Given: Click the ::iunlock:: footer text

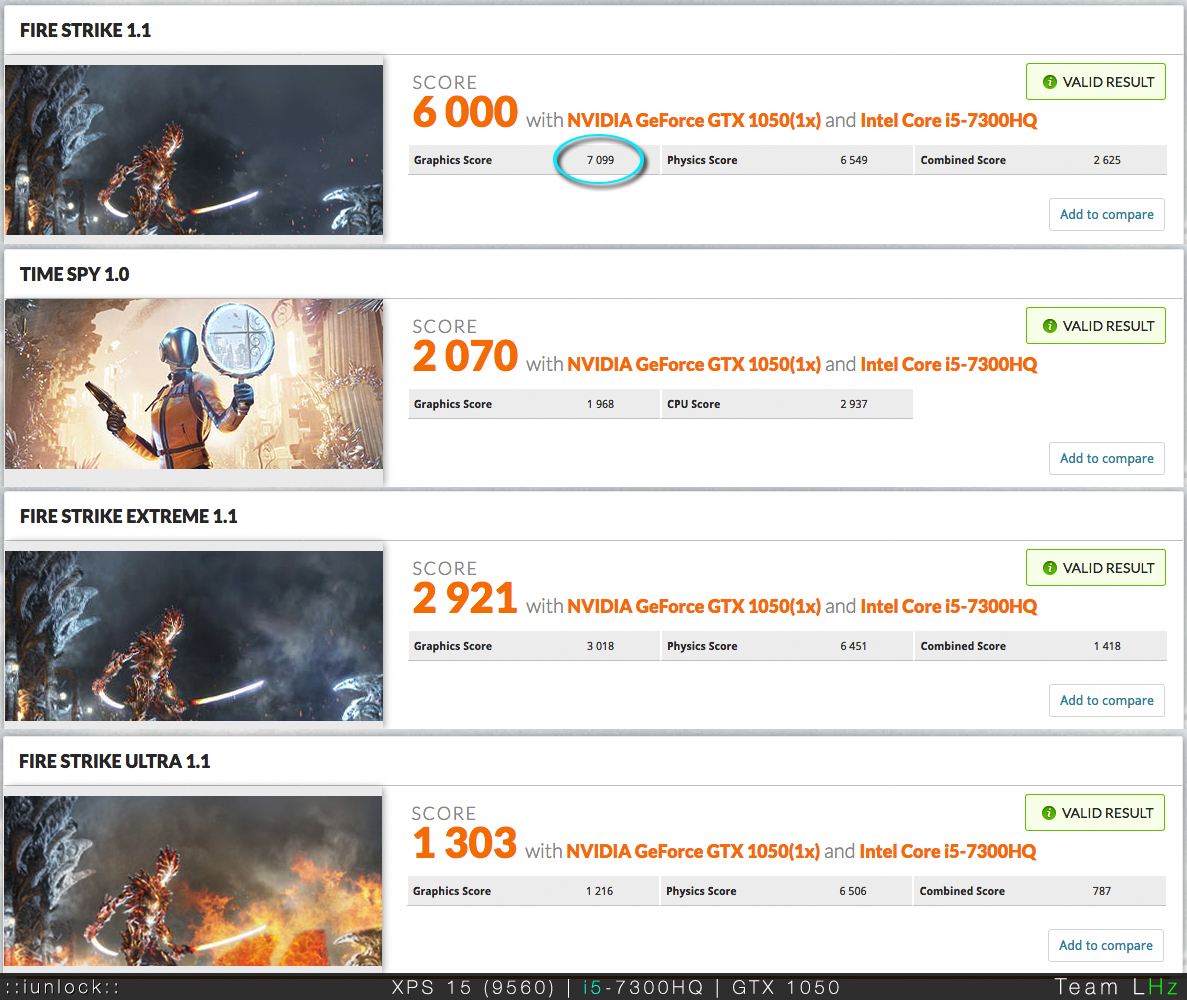Looking at the screenshot, I should coord(63,987).
